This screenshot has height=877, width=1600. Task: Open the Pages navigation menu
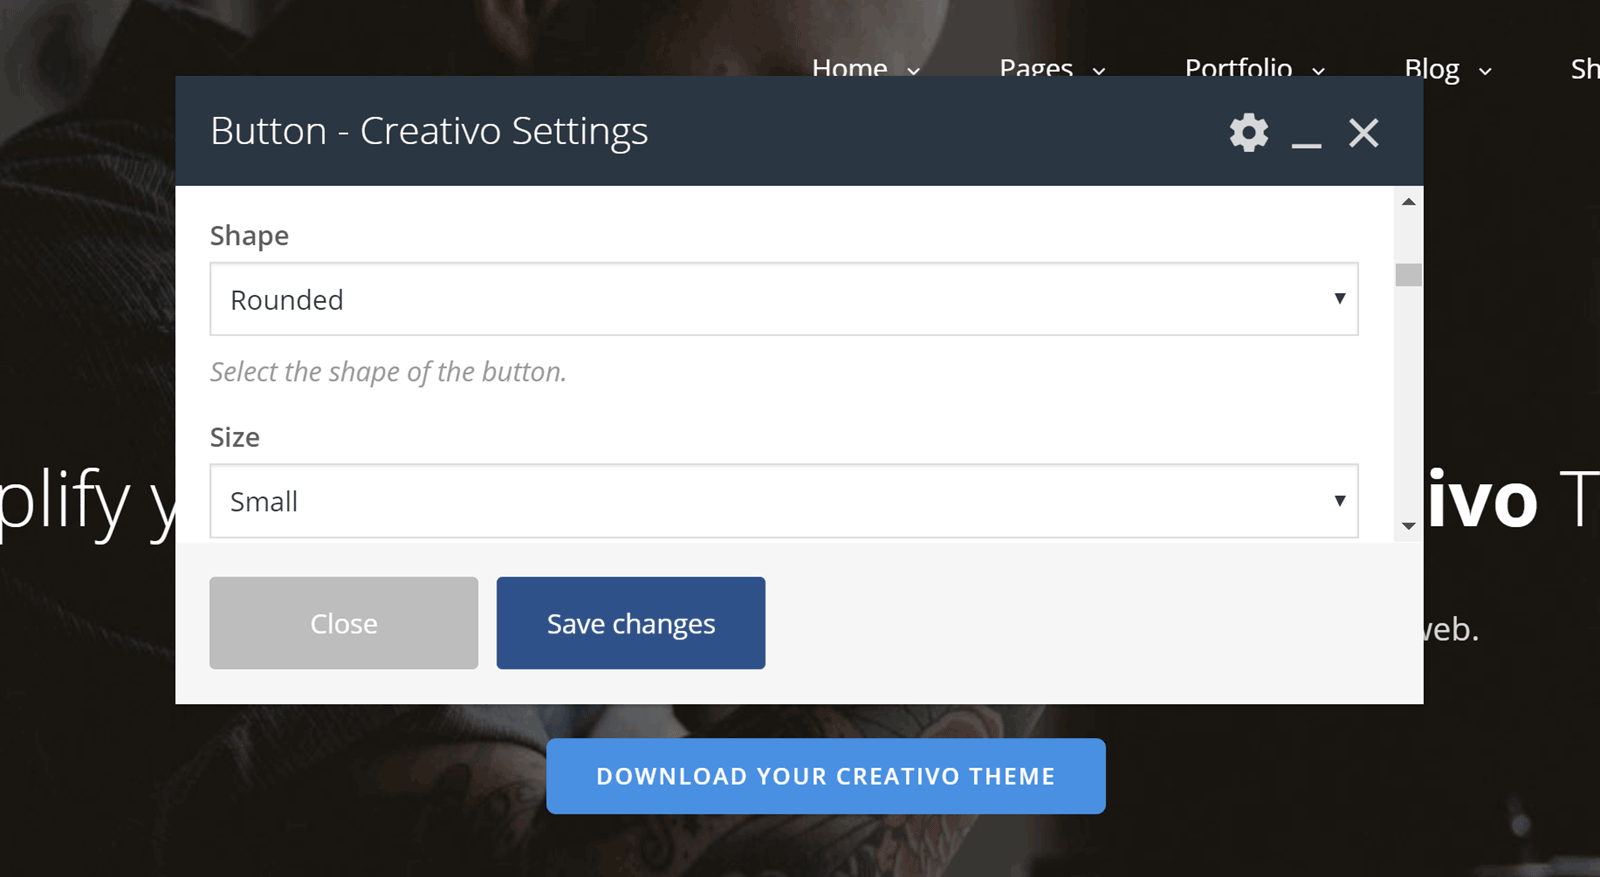[x=1052, y=68]
